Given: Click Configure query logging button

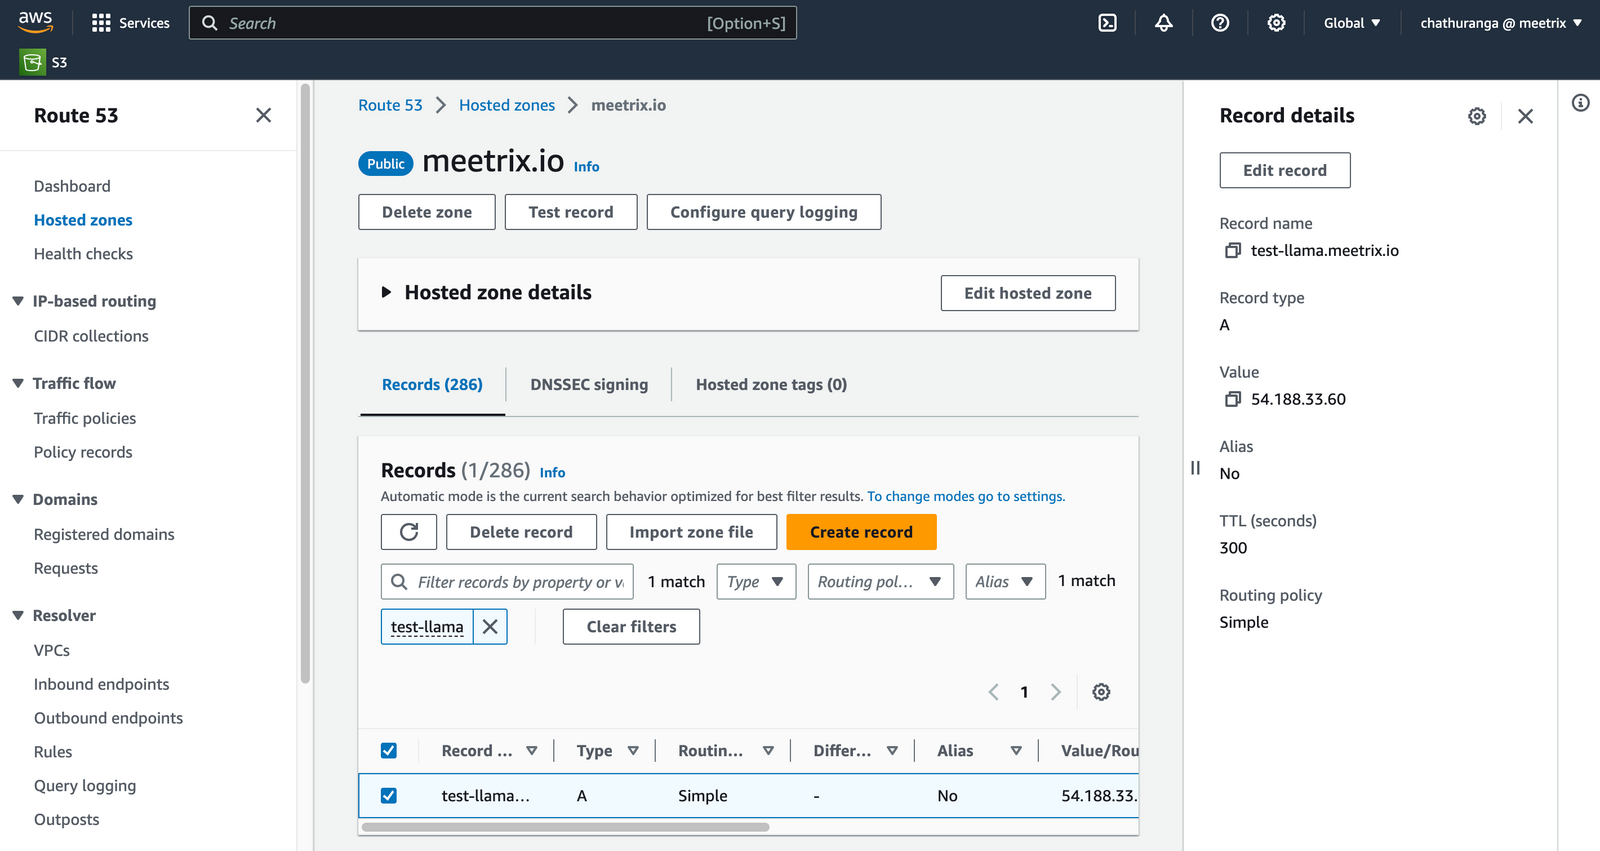Looking at the screenshot, I should point(764,212).
